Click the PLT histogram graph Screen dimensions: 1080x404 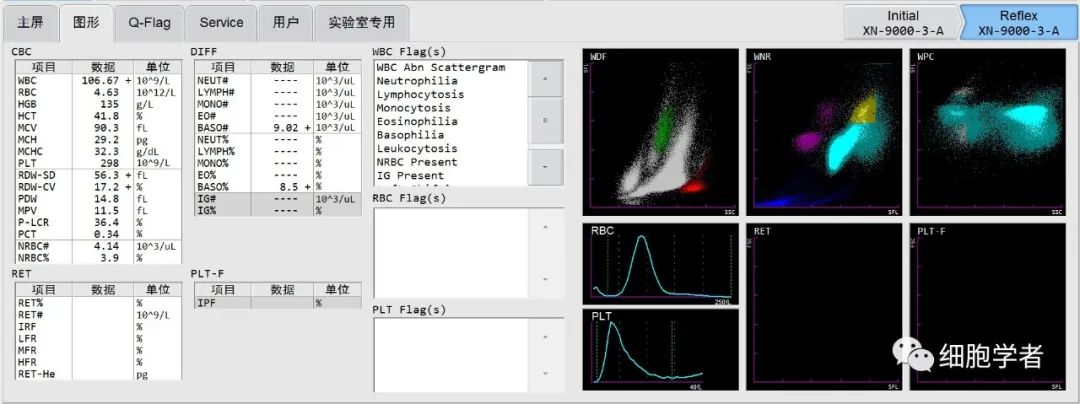point(661,350)
